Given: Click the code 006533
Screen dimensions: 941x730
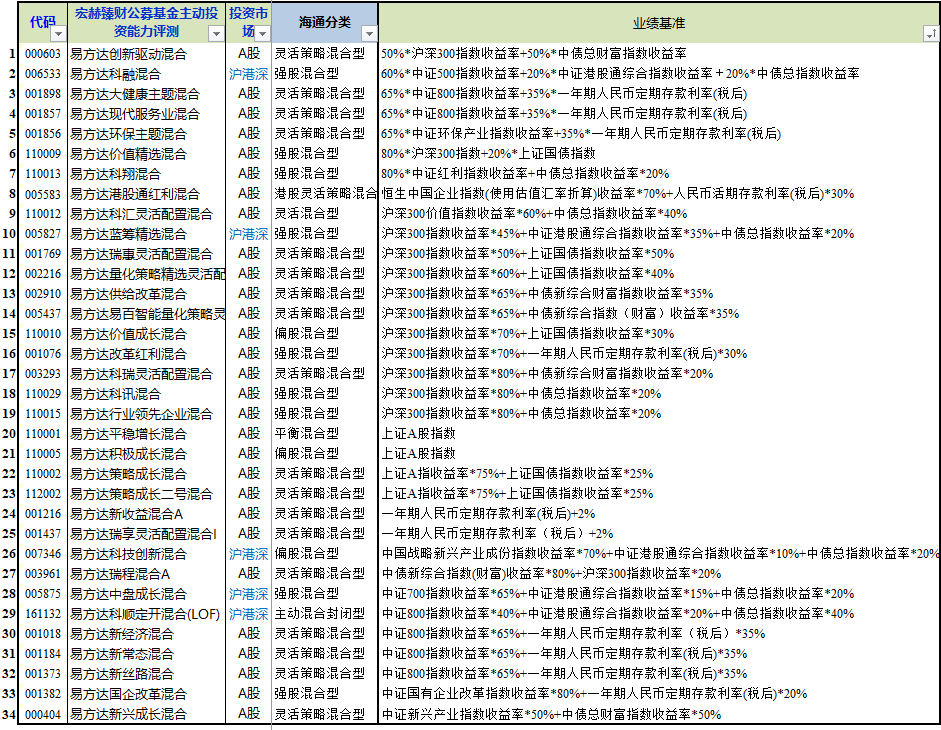Looking at the screenshot, I should [43, 74].
